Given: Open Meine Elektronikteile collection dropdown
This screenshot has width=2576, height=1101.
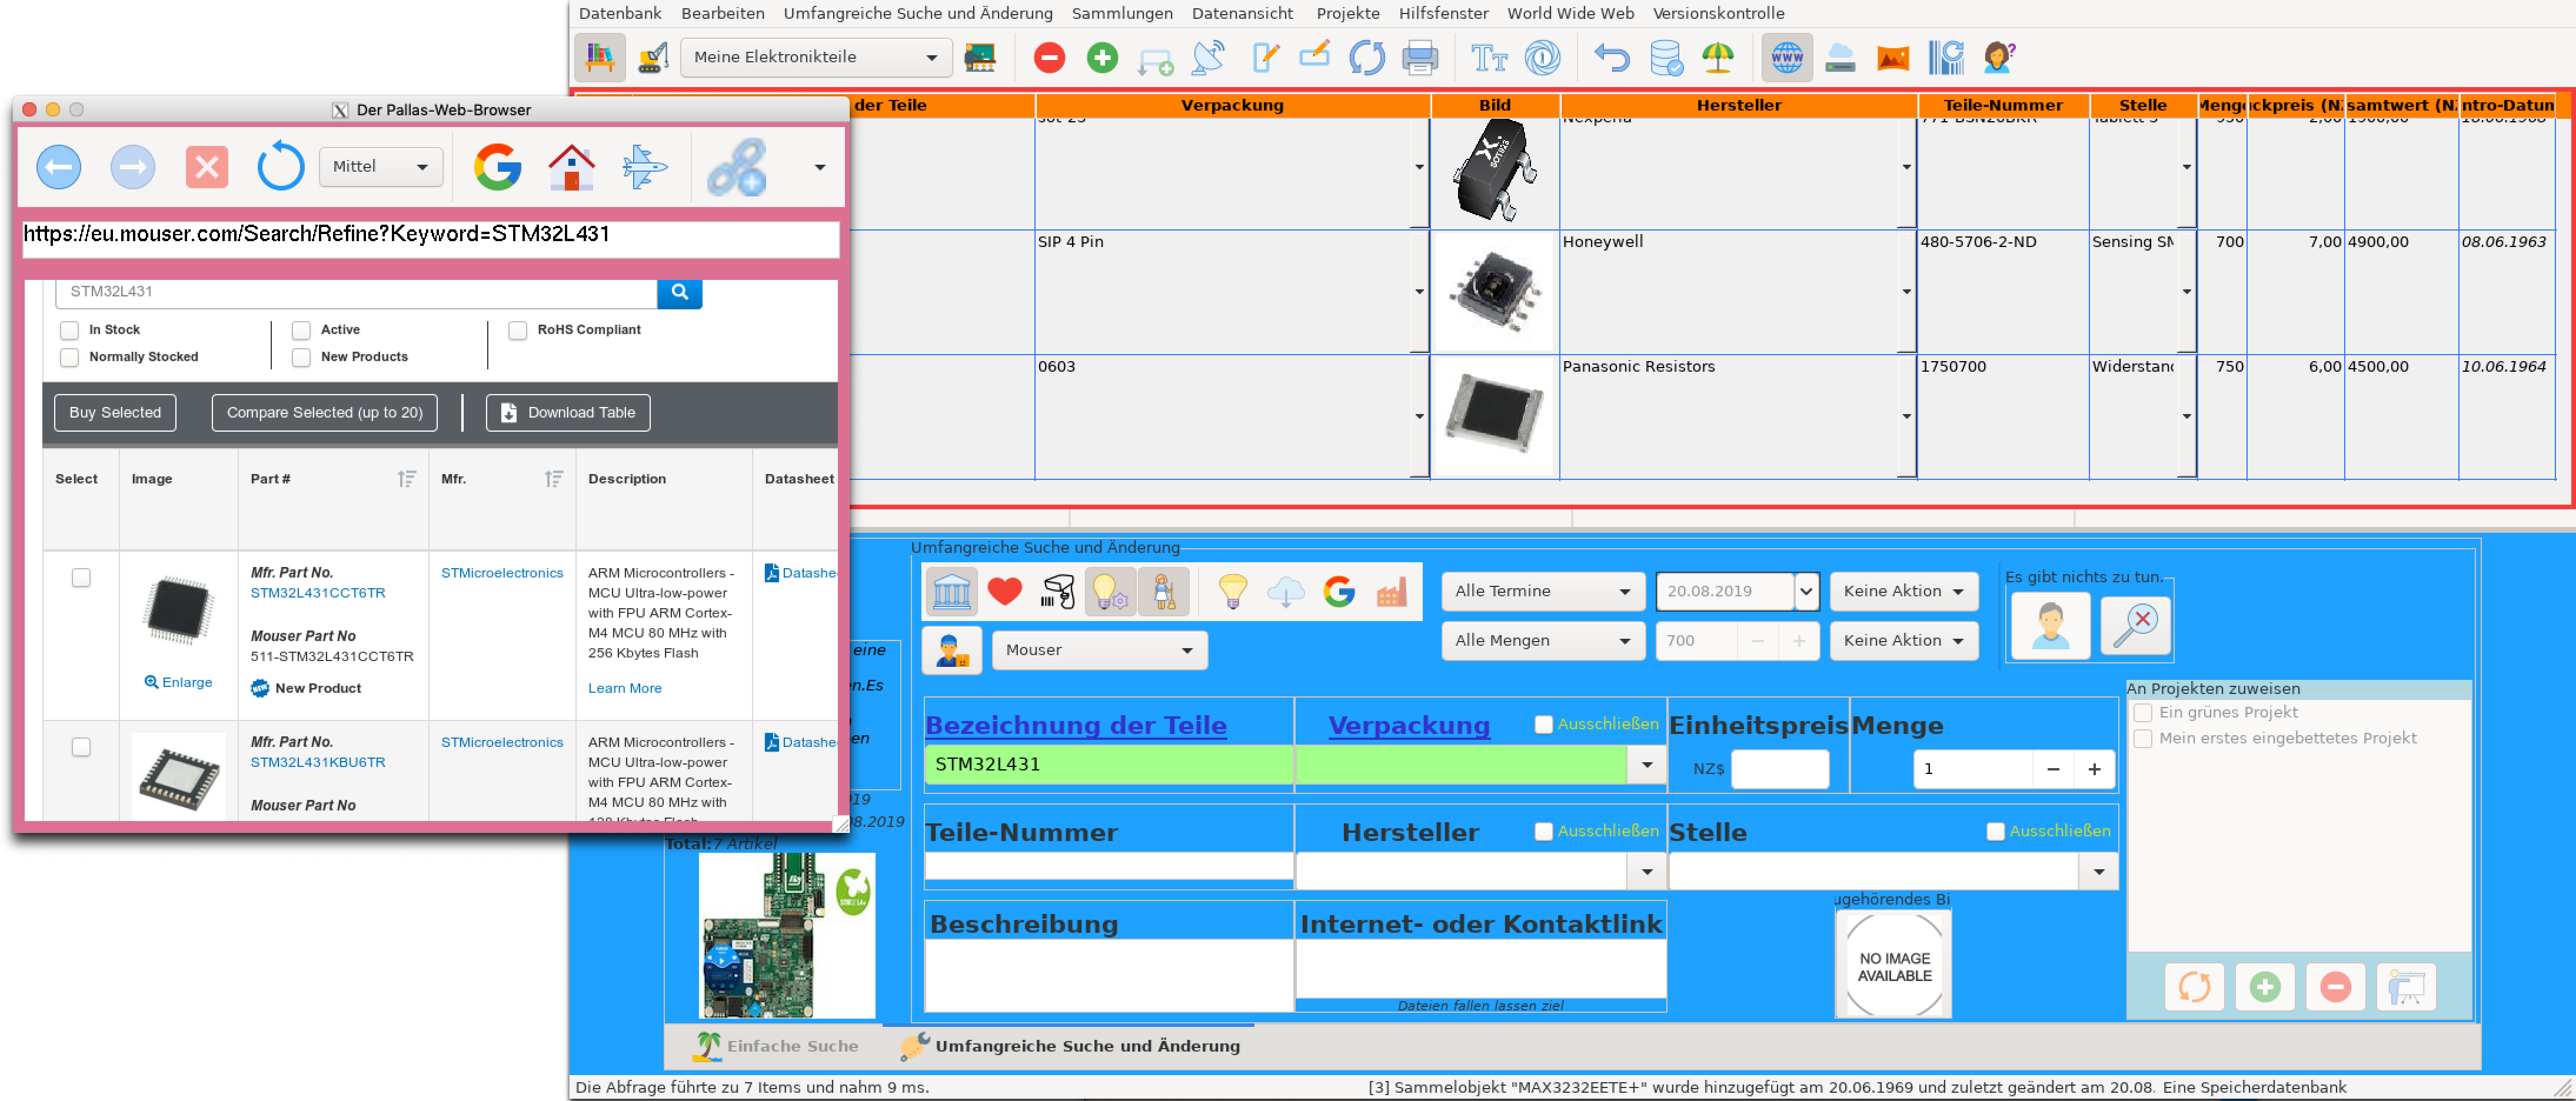Looking at the screenshot, I should [x=816, y=57].
